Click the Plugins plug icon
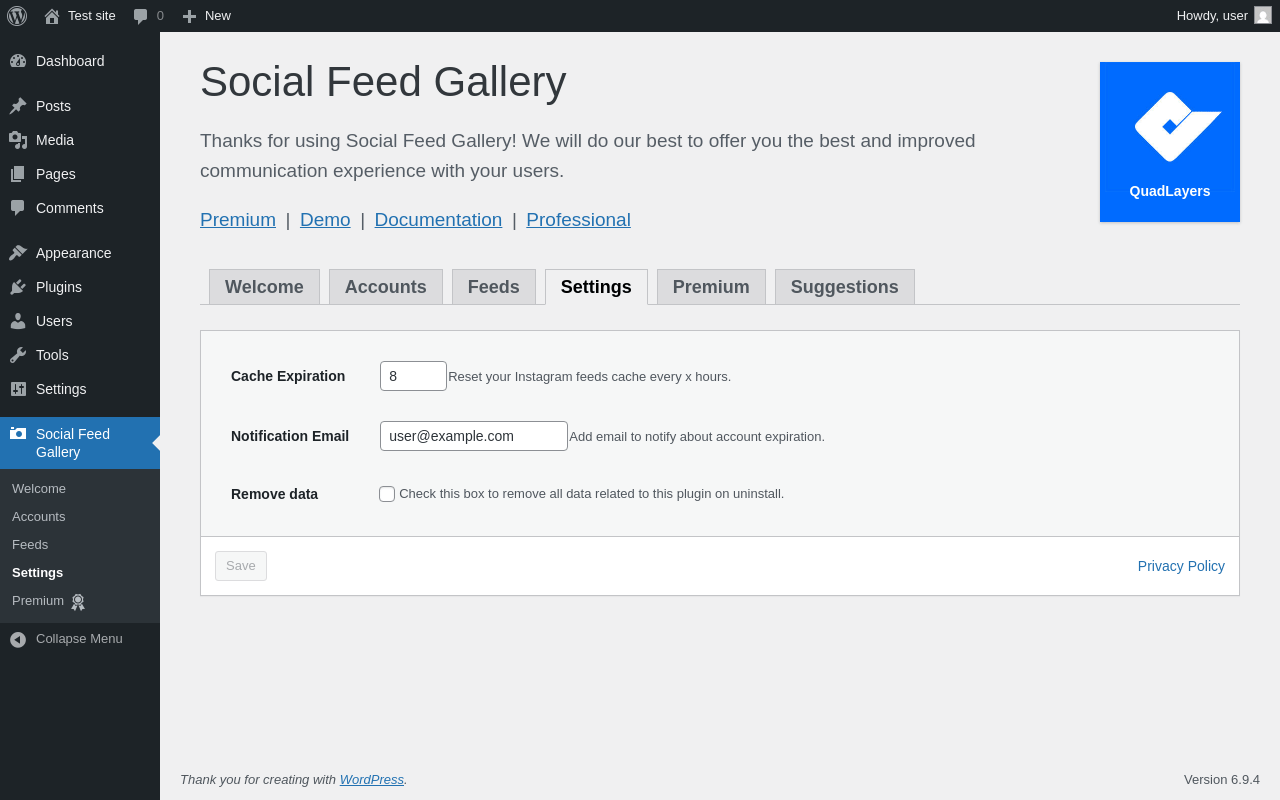Screen dimensions: 1280x800 tap(18, 287)
